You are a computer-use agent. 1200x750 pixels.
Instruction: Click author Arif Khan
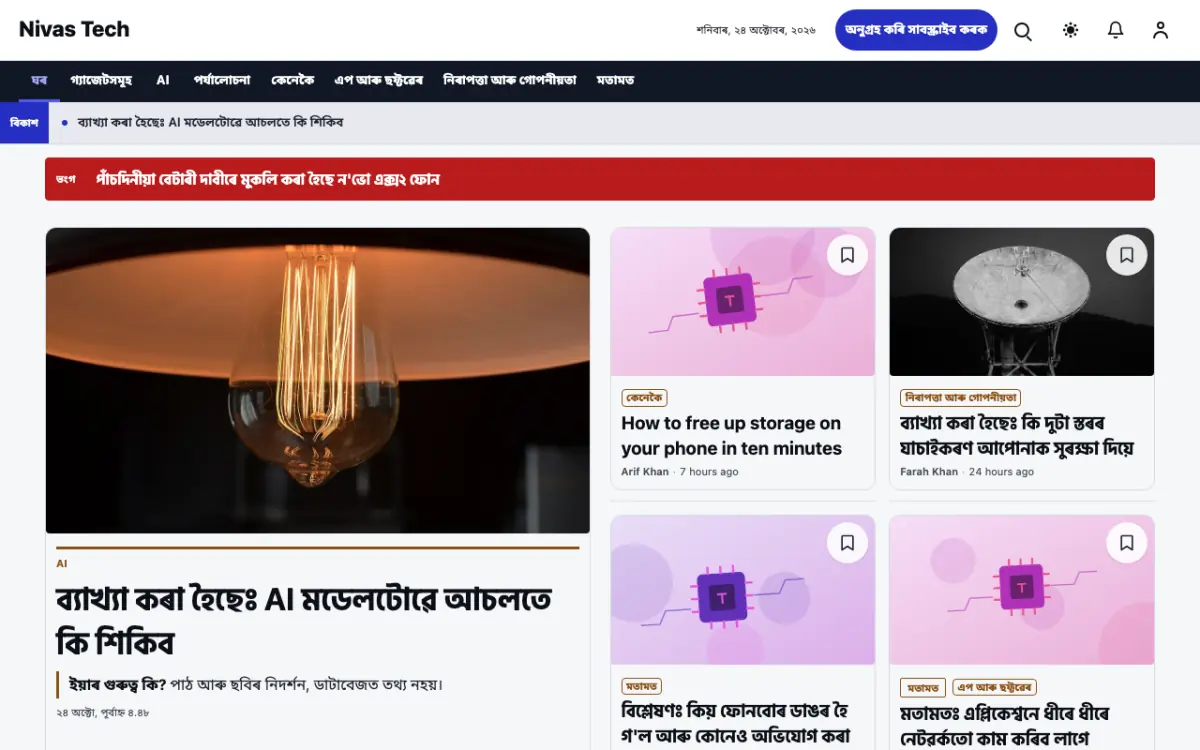(x=645, y=472)
